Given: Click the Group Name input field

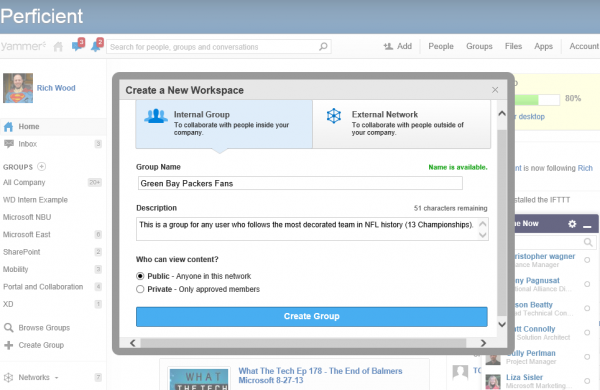Looking at the screenshot, I should pyautogui.click(x=300, y=183).
